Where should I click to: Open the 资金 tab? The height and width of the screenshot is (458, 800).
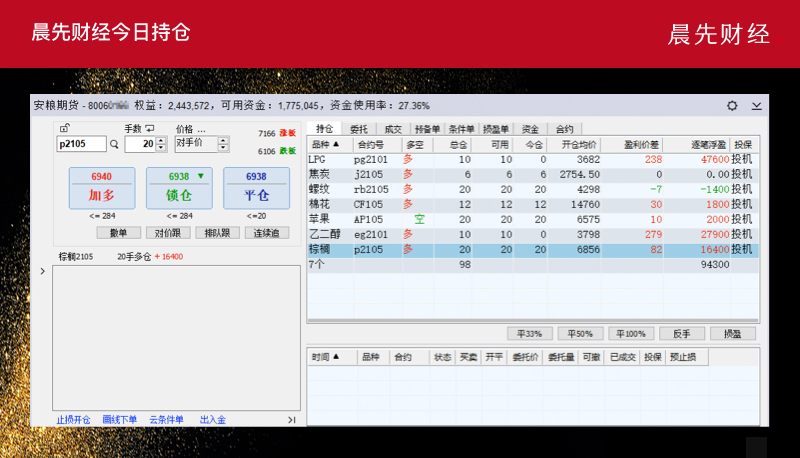pos(530,129)
